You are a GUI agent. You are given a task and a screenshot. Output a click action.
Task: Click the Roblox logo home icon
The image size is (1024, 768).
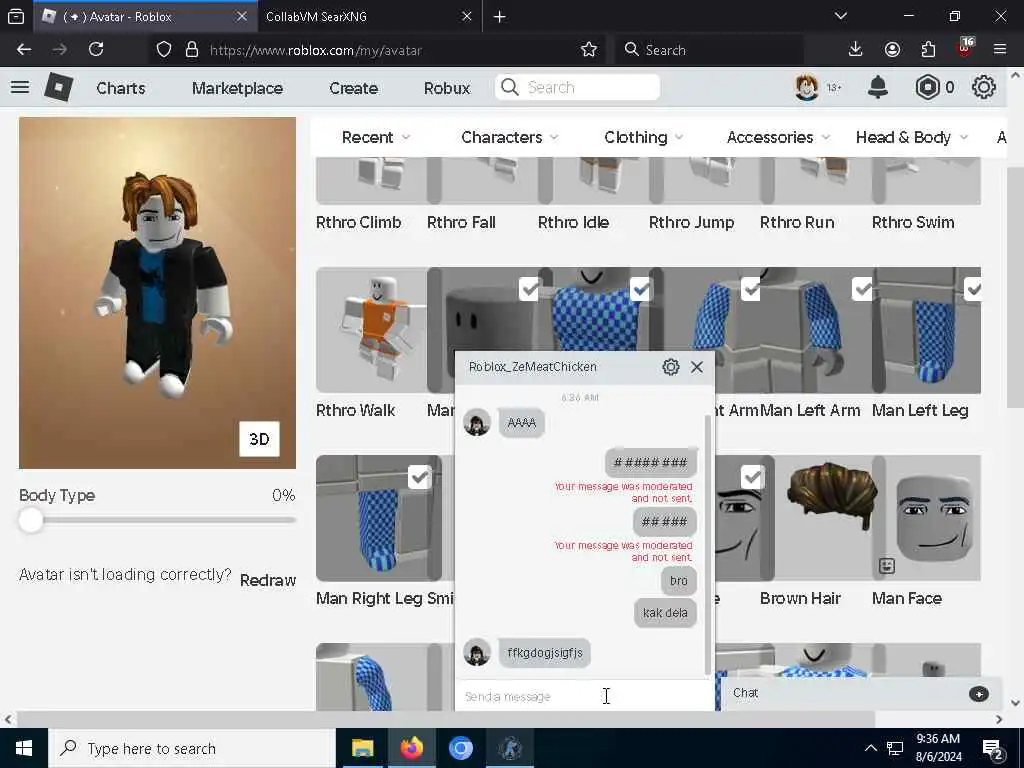tap(58, 87)
